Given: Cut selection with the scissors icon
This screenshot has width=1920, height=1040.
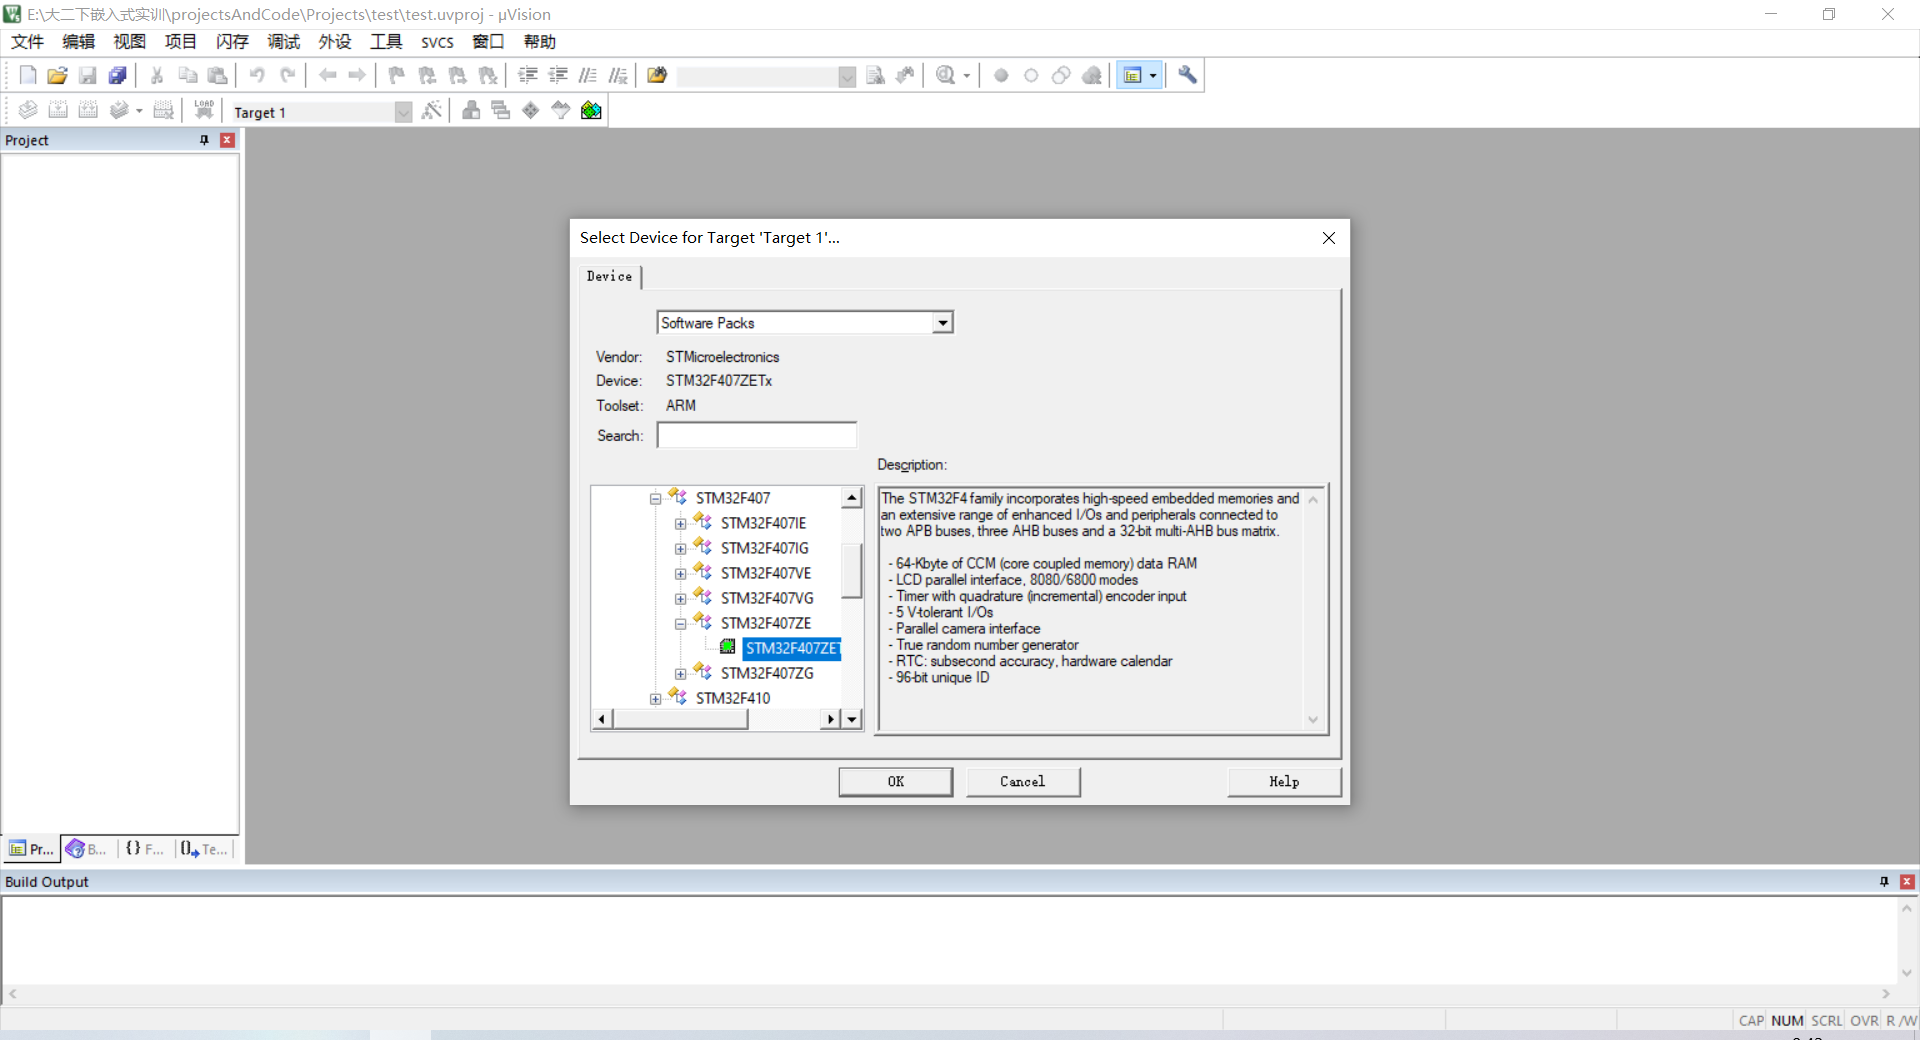Looking at the screenshot, I should click(x=157, y=75).
